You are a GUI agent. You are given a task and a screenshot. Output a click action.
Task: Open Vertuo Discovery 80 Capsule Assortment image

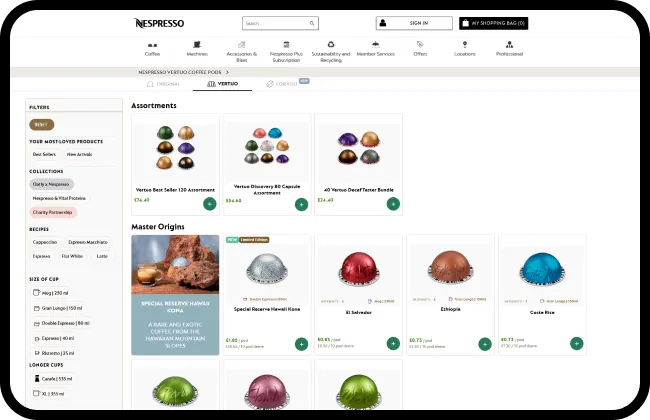point(267,146)
